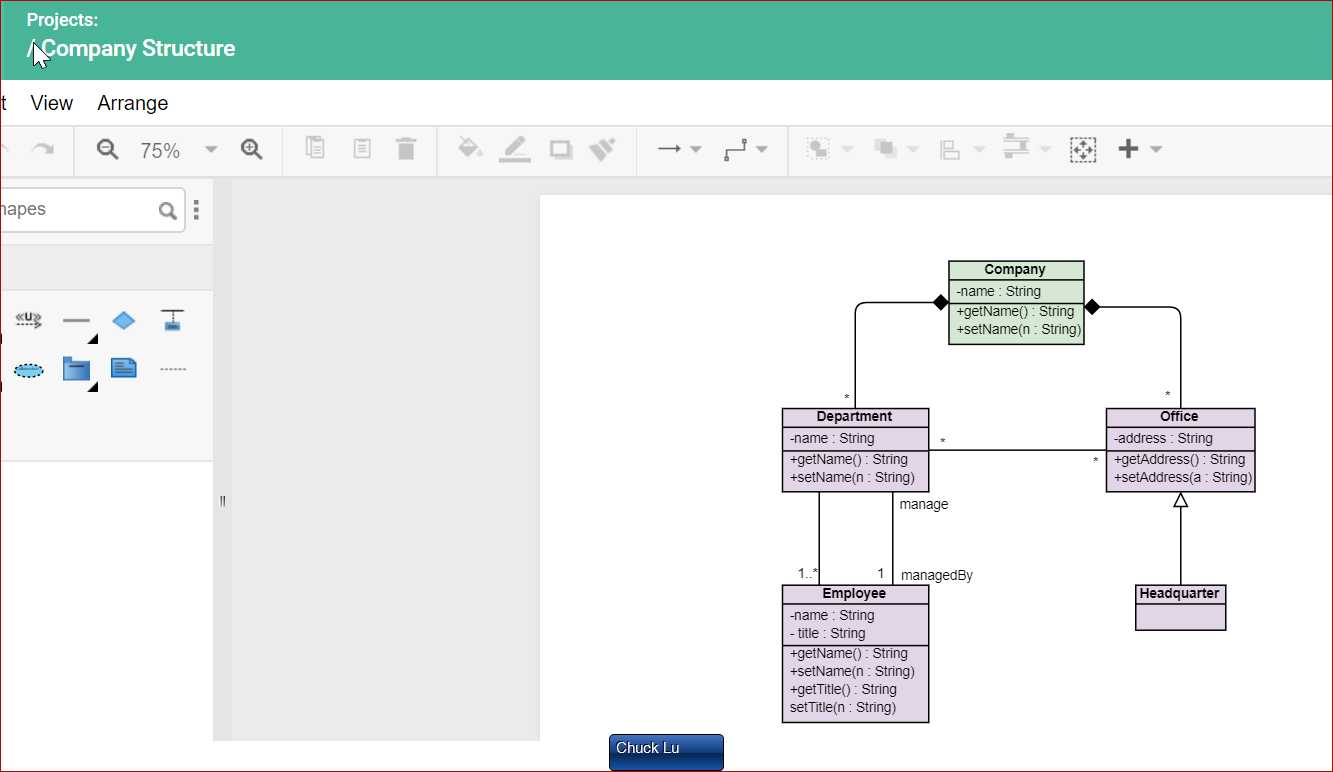Image resolution: width=1333 pixels, height=772 pixels.
Task: Open the three-dot shapes panel options
Action: (x=196, y=210)
